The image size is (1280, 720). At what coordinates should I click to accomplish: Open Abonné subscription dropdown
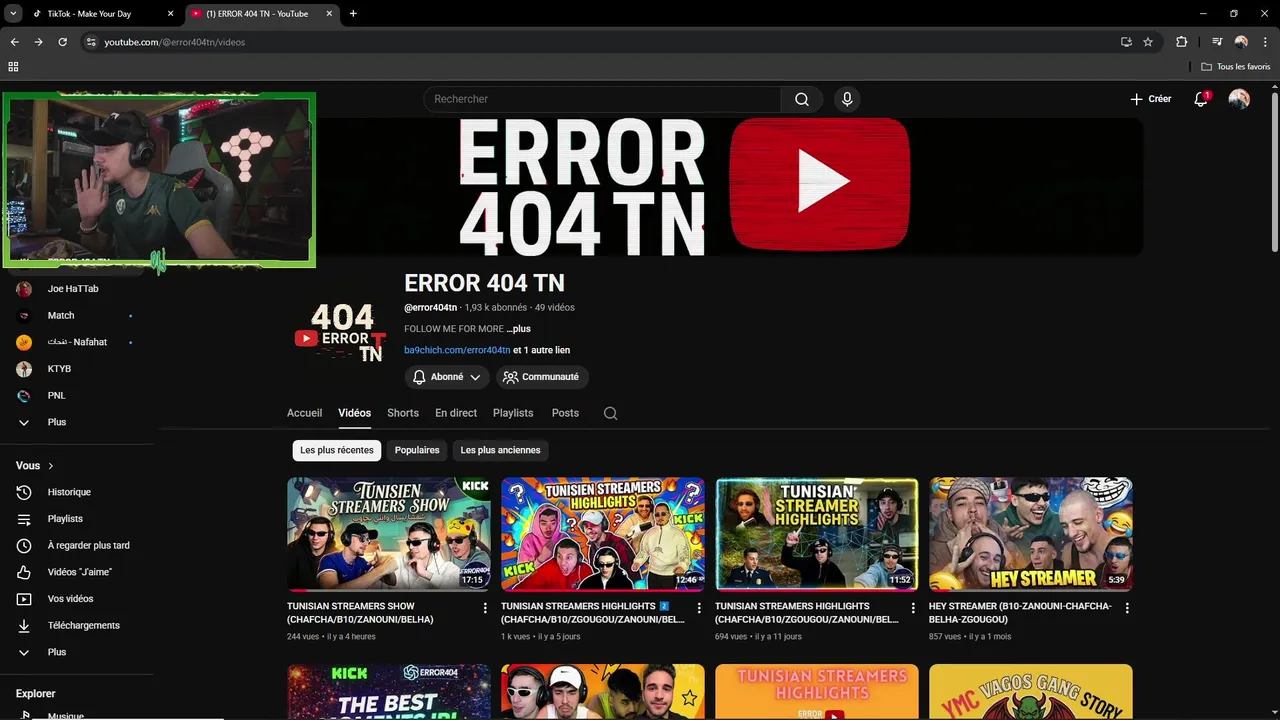tap(447, 377)
